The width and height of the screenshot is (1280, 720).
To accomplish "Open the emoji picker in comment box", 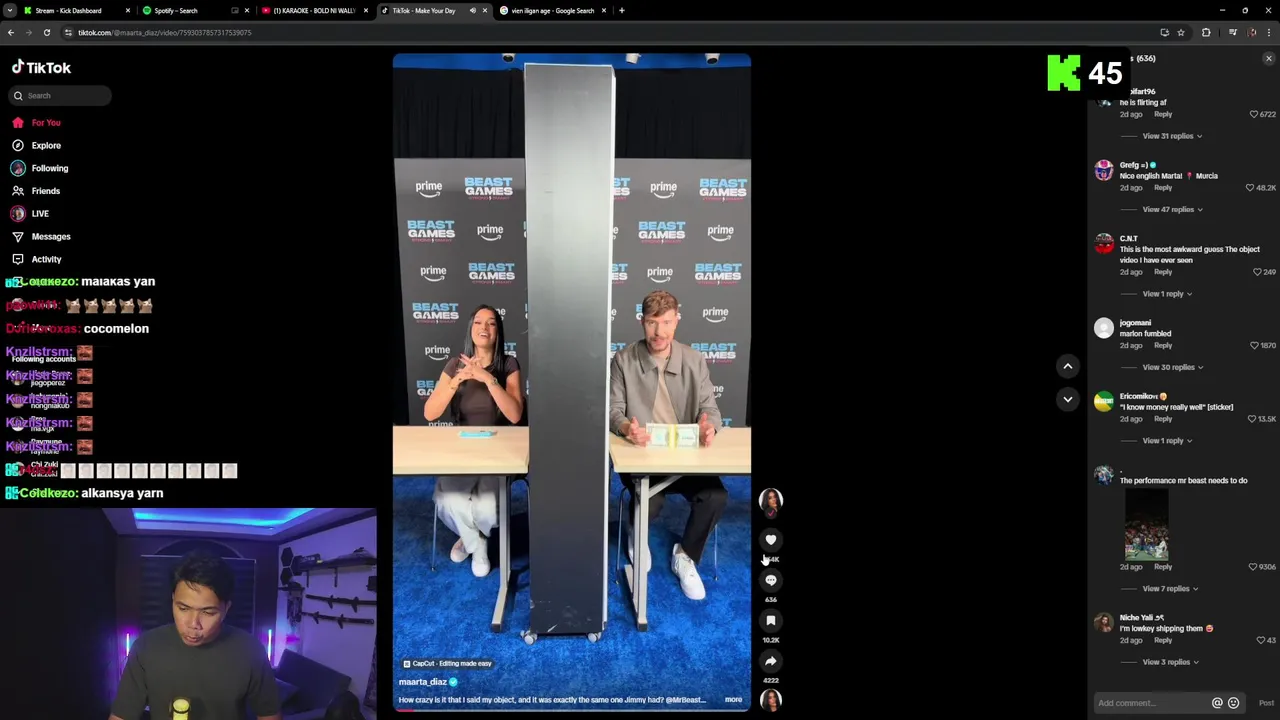I will [1233, 703].
